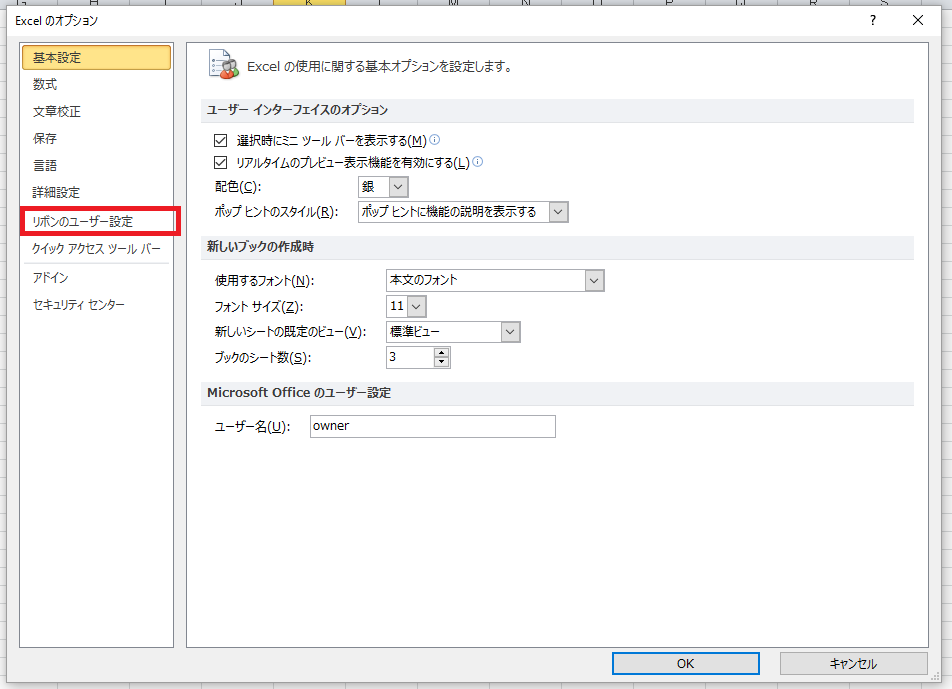
Task: Open クイック アクセス ツール バー settings
Action: pyautogui.click(x=96, y=248)
